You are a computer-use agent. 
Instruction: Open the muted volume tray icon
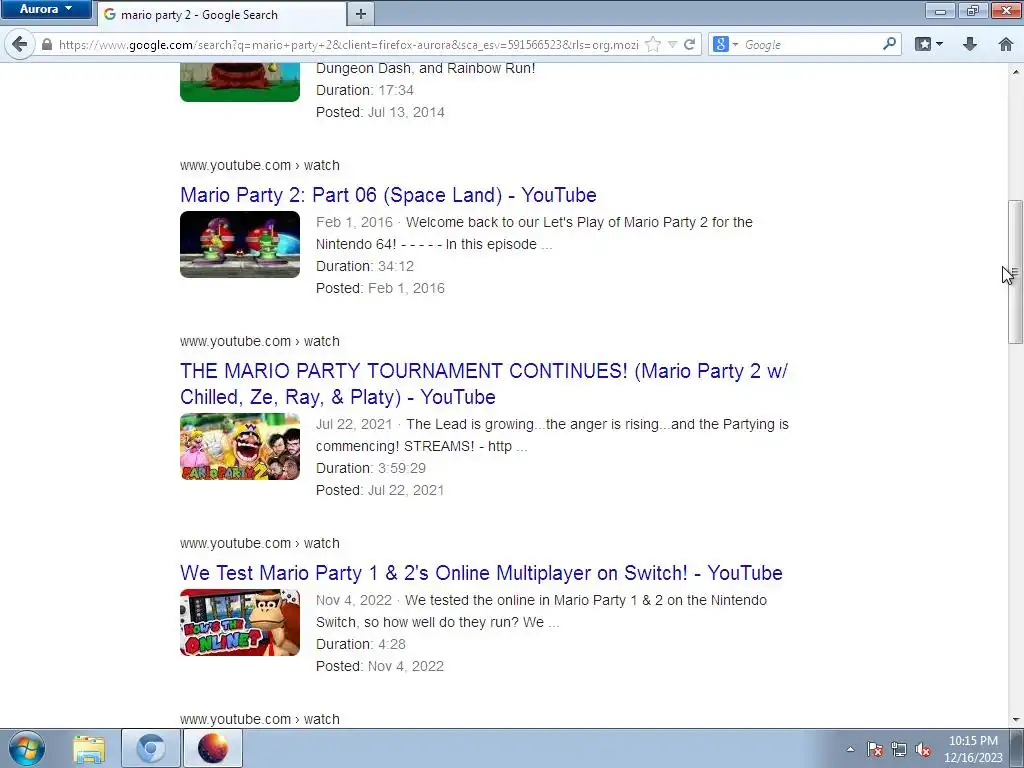[923, 750]
